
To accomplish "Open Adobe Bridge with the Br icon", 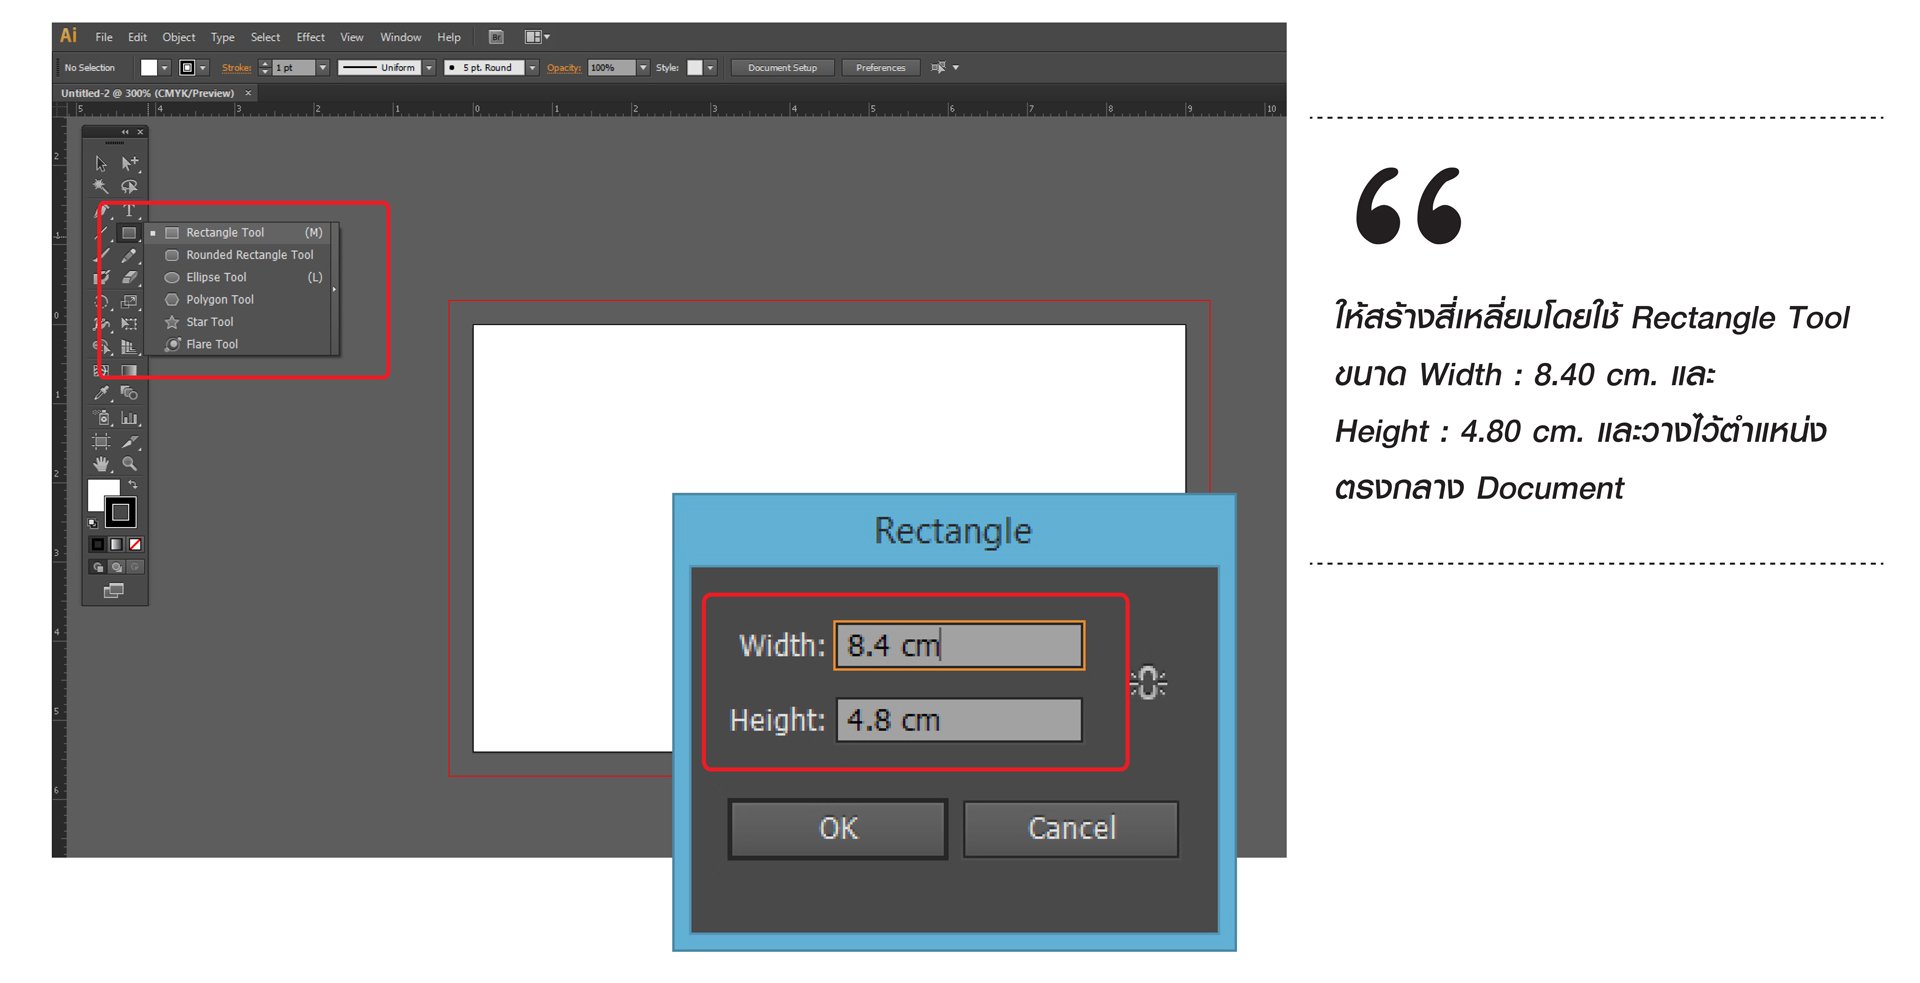I will (496, 37).
